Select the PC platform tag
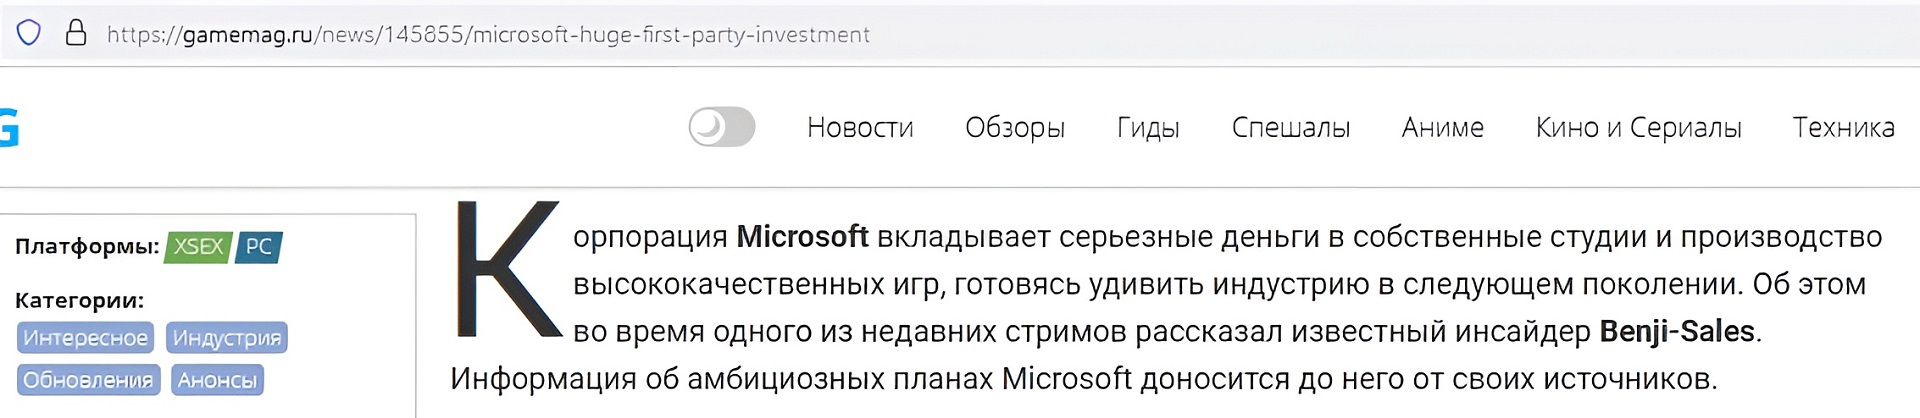Image resolution: width=1920 pixels, height=418 pixels. (259, 247)
